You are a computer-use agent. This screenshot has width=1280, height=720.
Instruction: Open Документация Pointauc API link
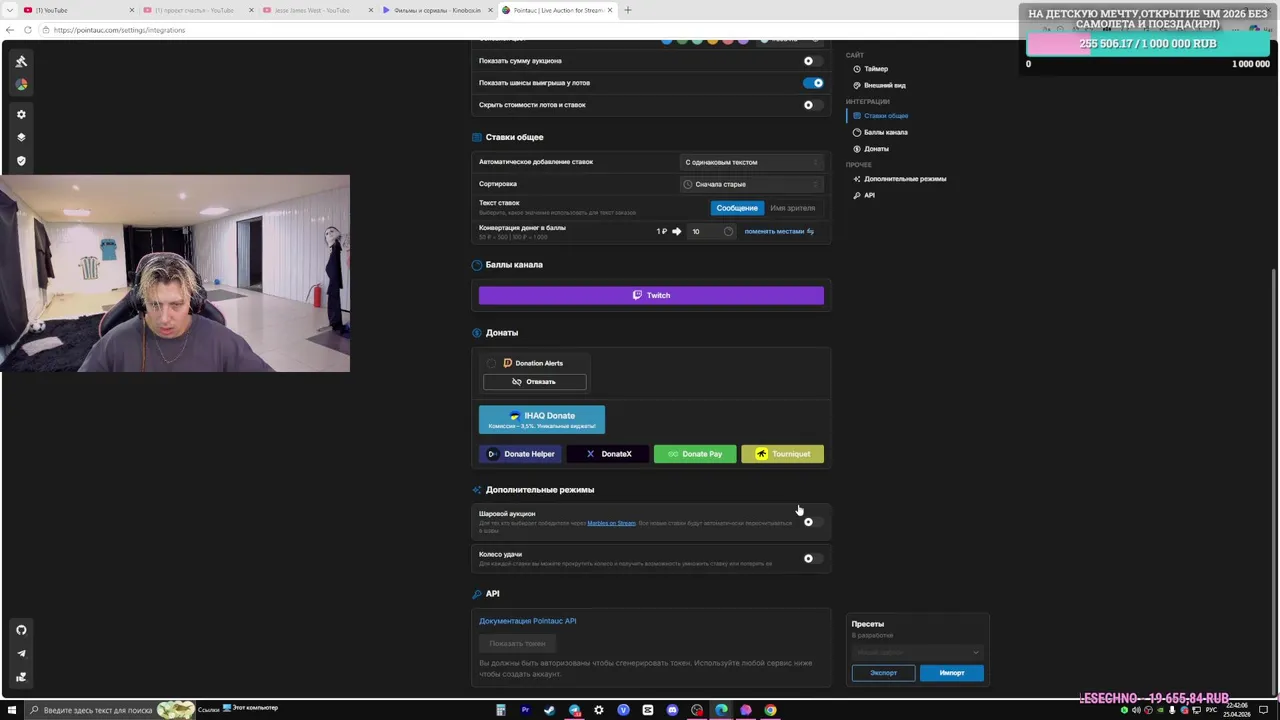point(528,621)
